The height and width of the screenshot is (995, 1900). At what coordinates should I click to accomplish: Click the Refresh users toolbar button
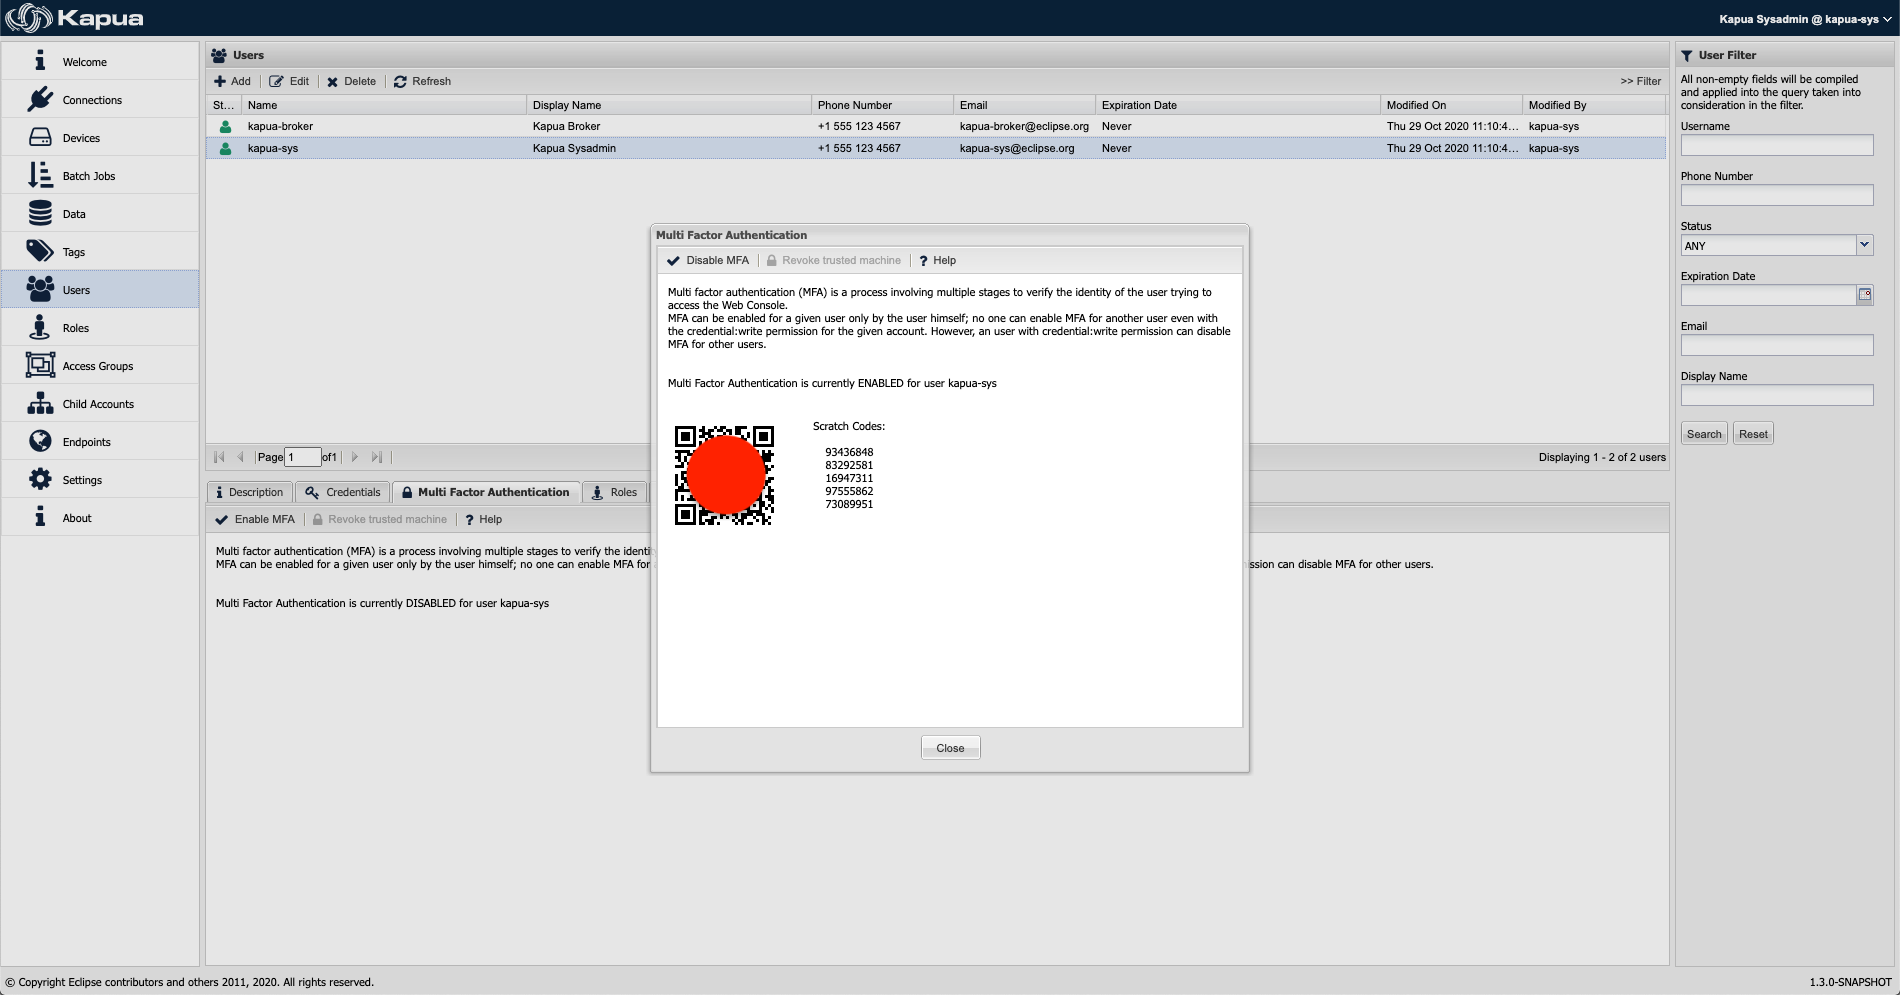(x=422, y=82)
